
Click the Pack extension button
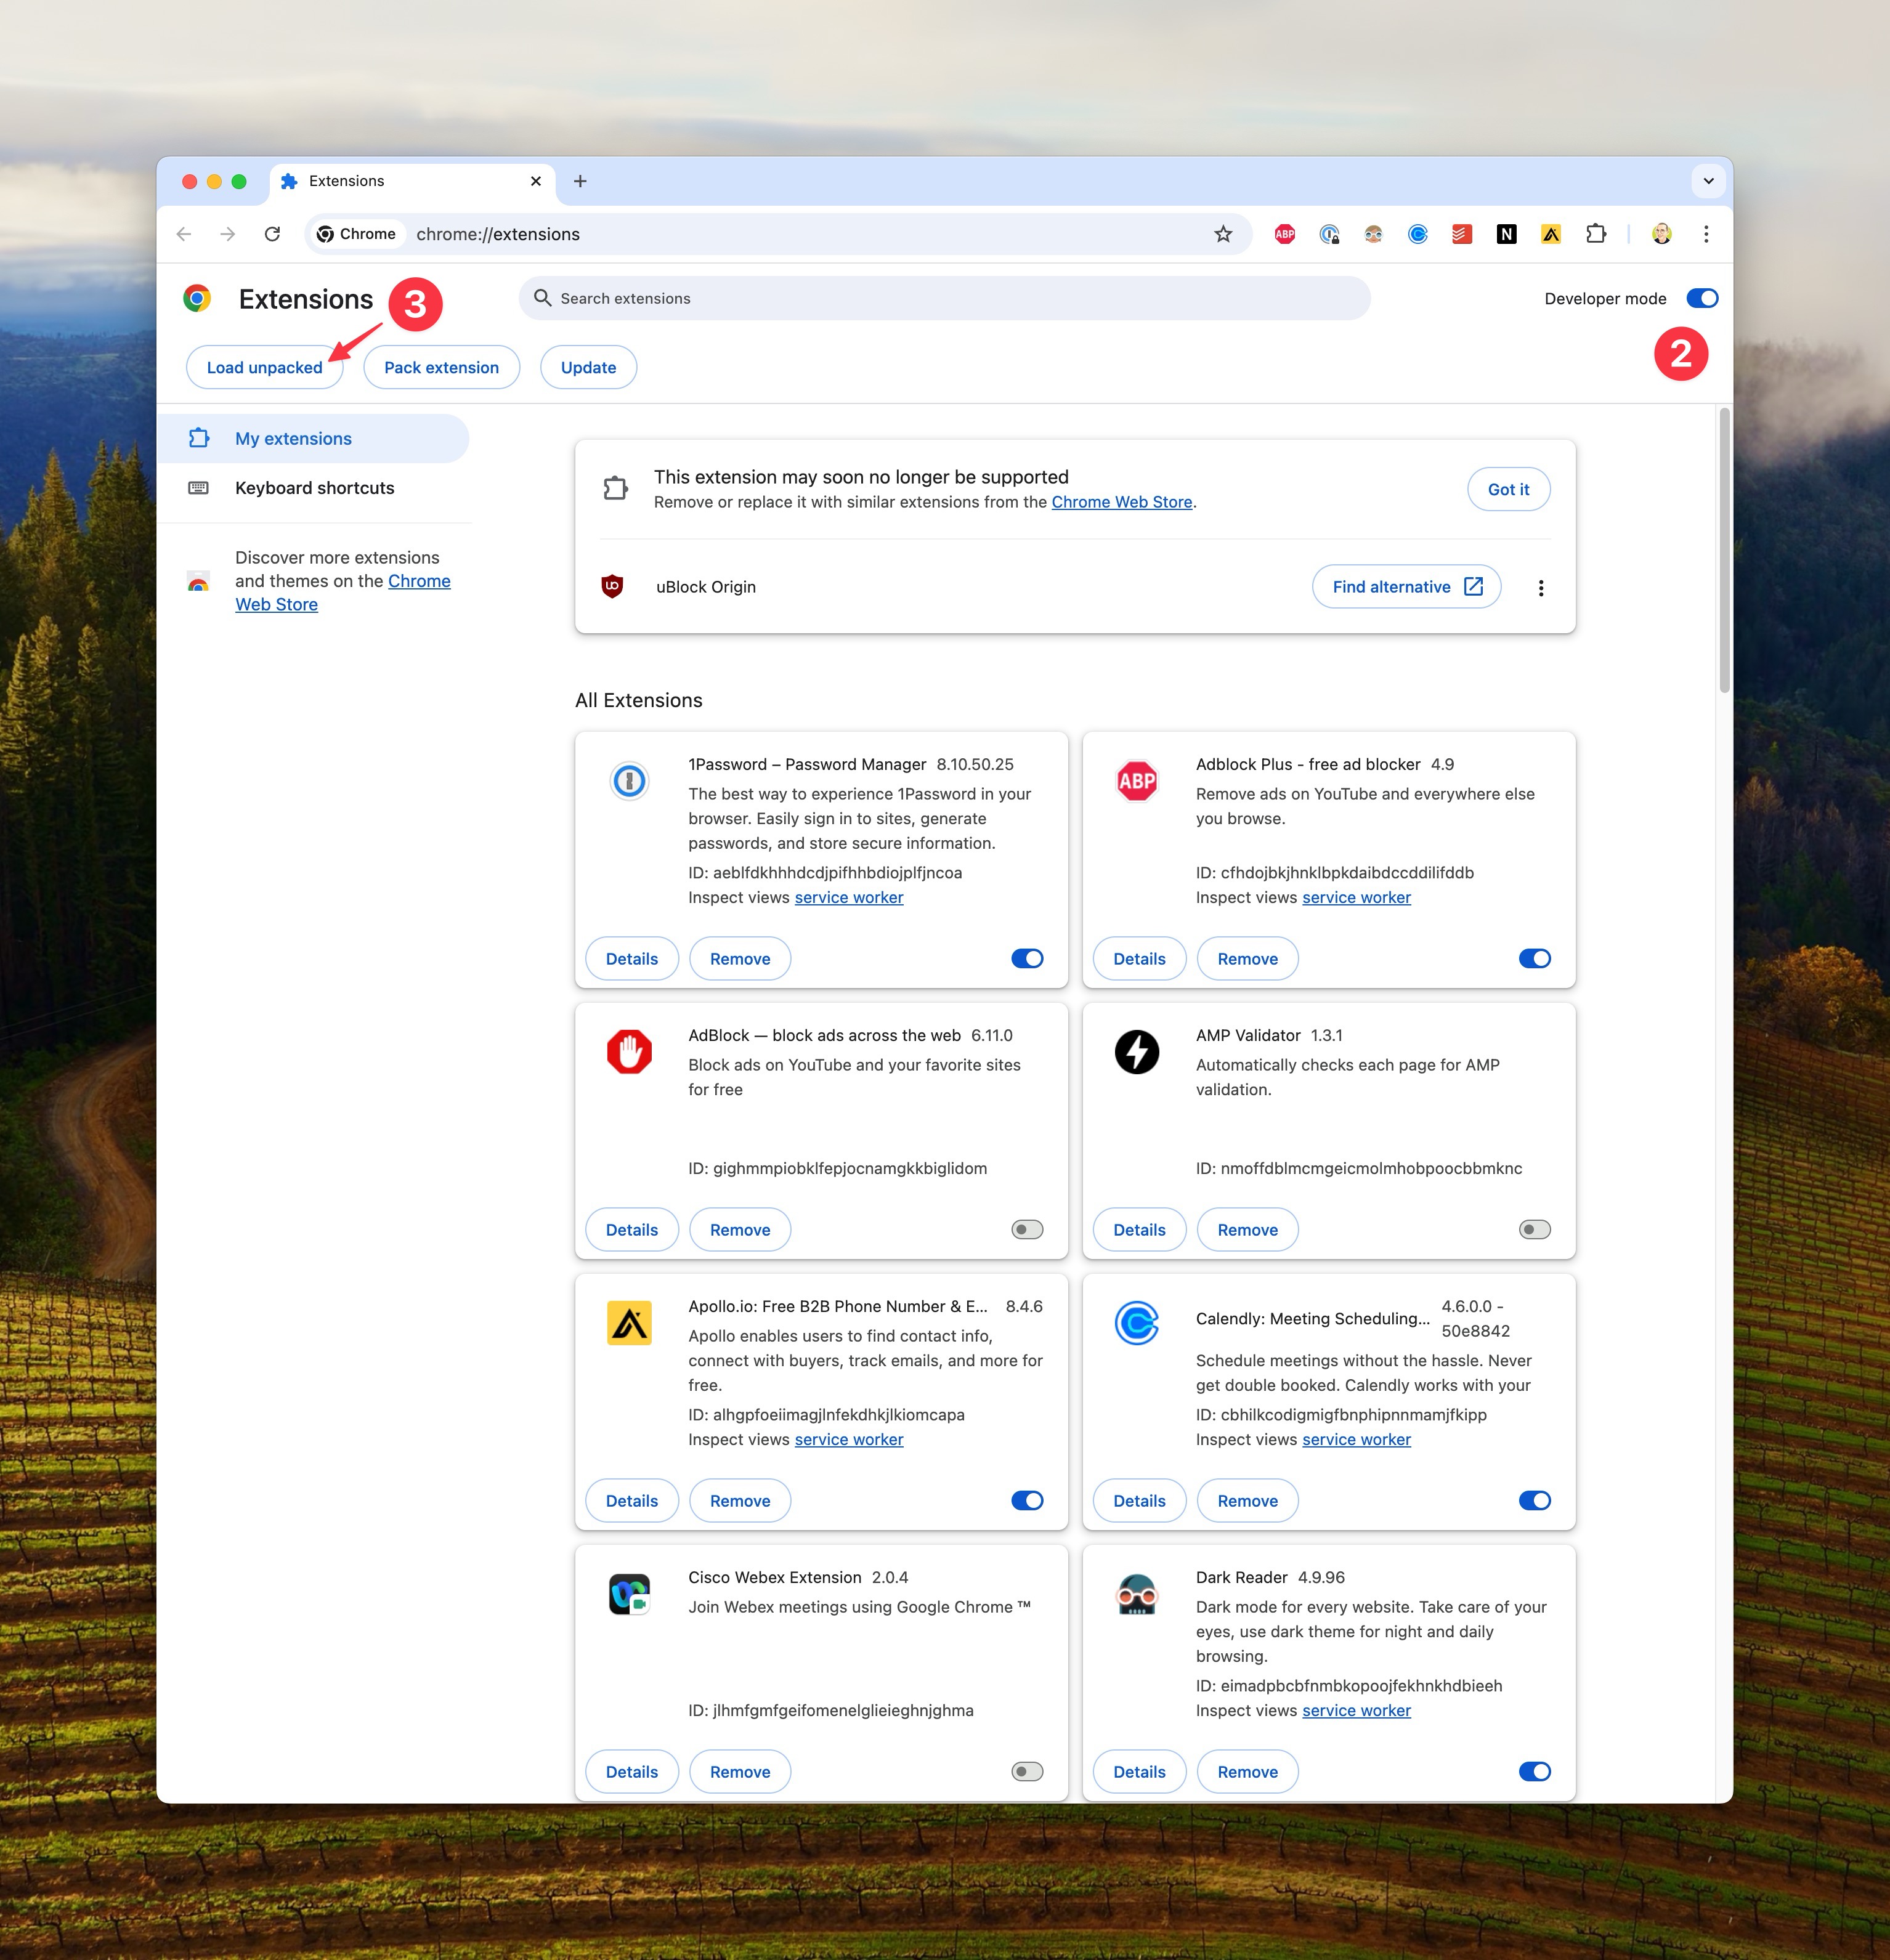click(441, 367)
